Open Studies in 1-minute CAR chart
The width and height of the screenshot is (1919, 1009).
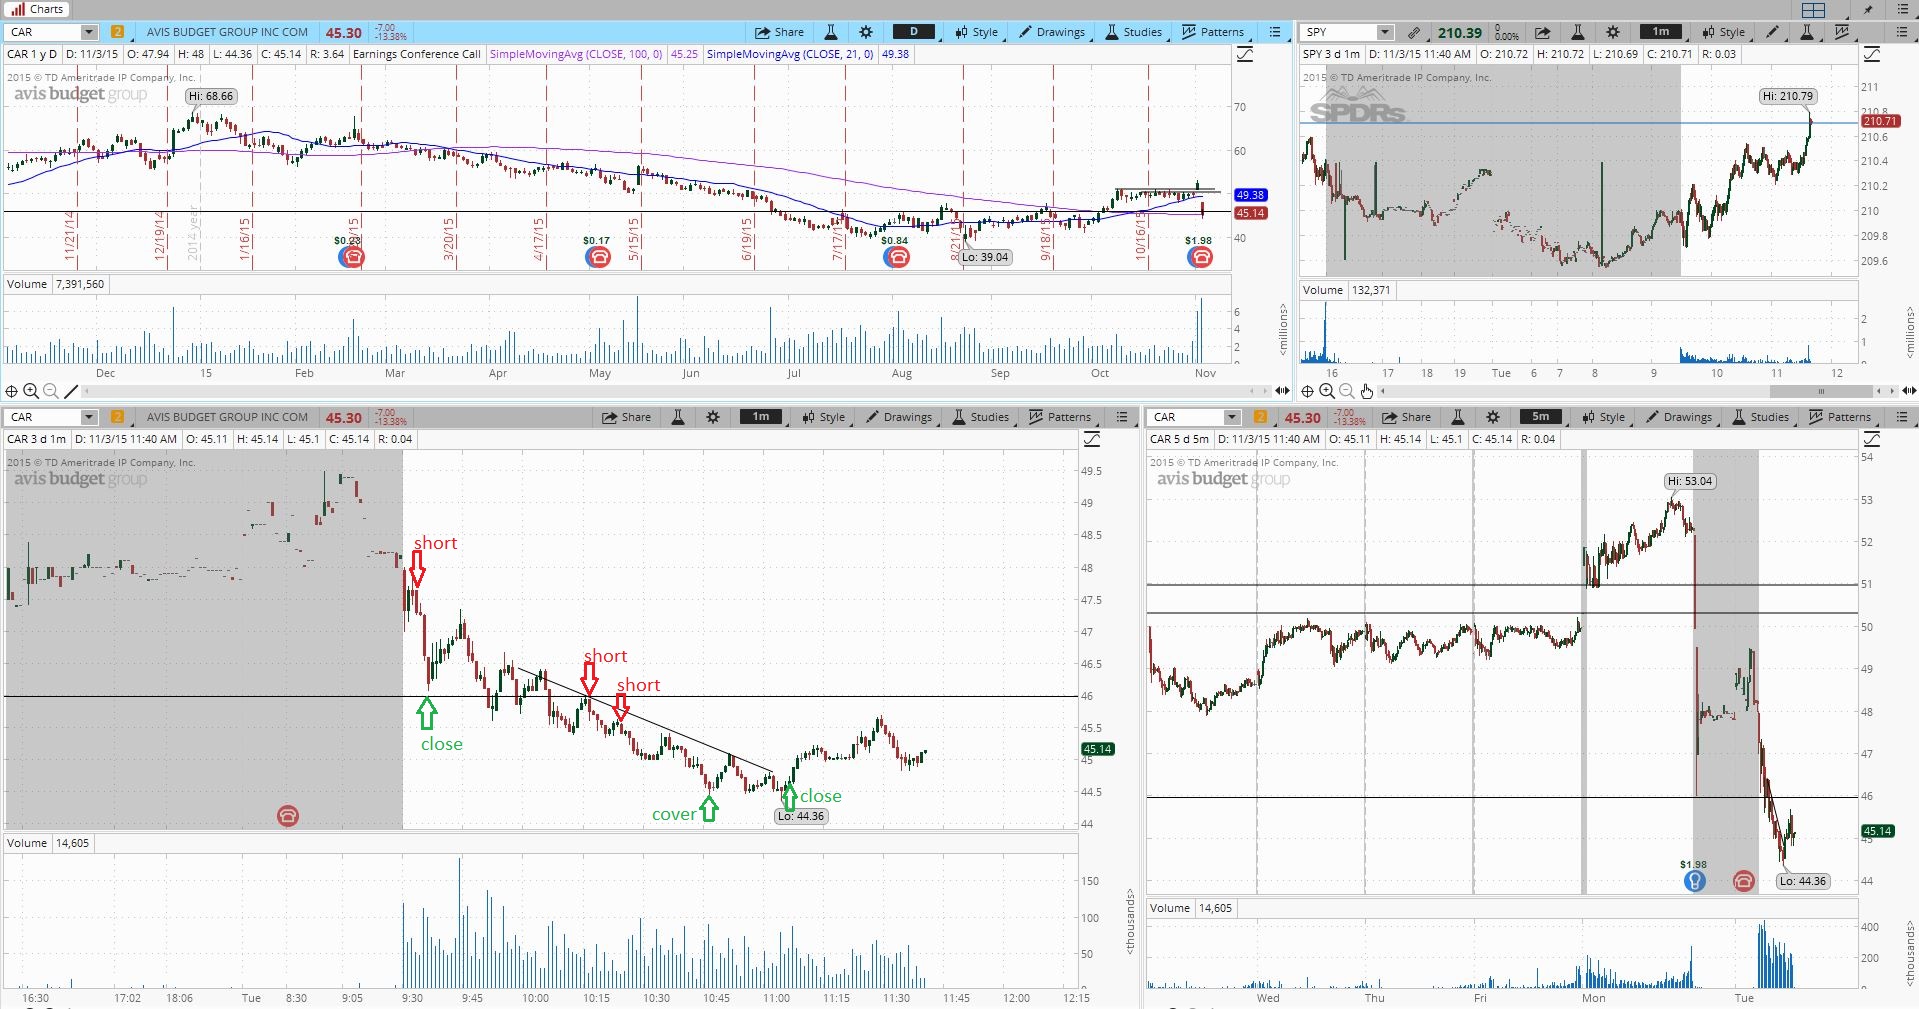981,417
